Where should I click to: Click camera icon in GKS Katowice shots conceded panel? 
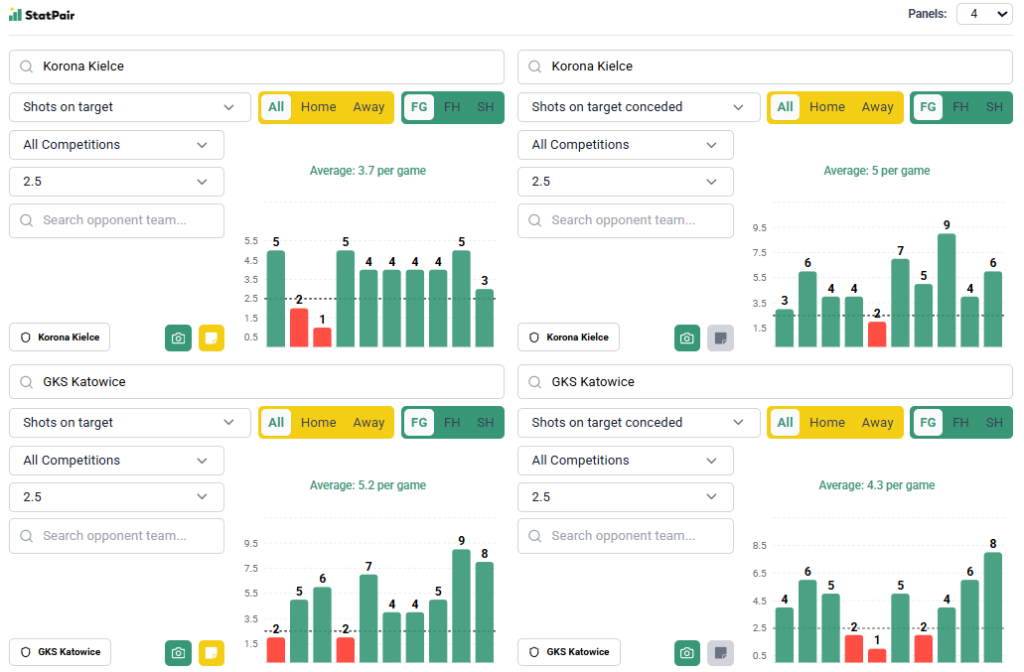pyautogui.click(x=687, y=653)
